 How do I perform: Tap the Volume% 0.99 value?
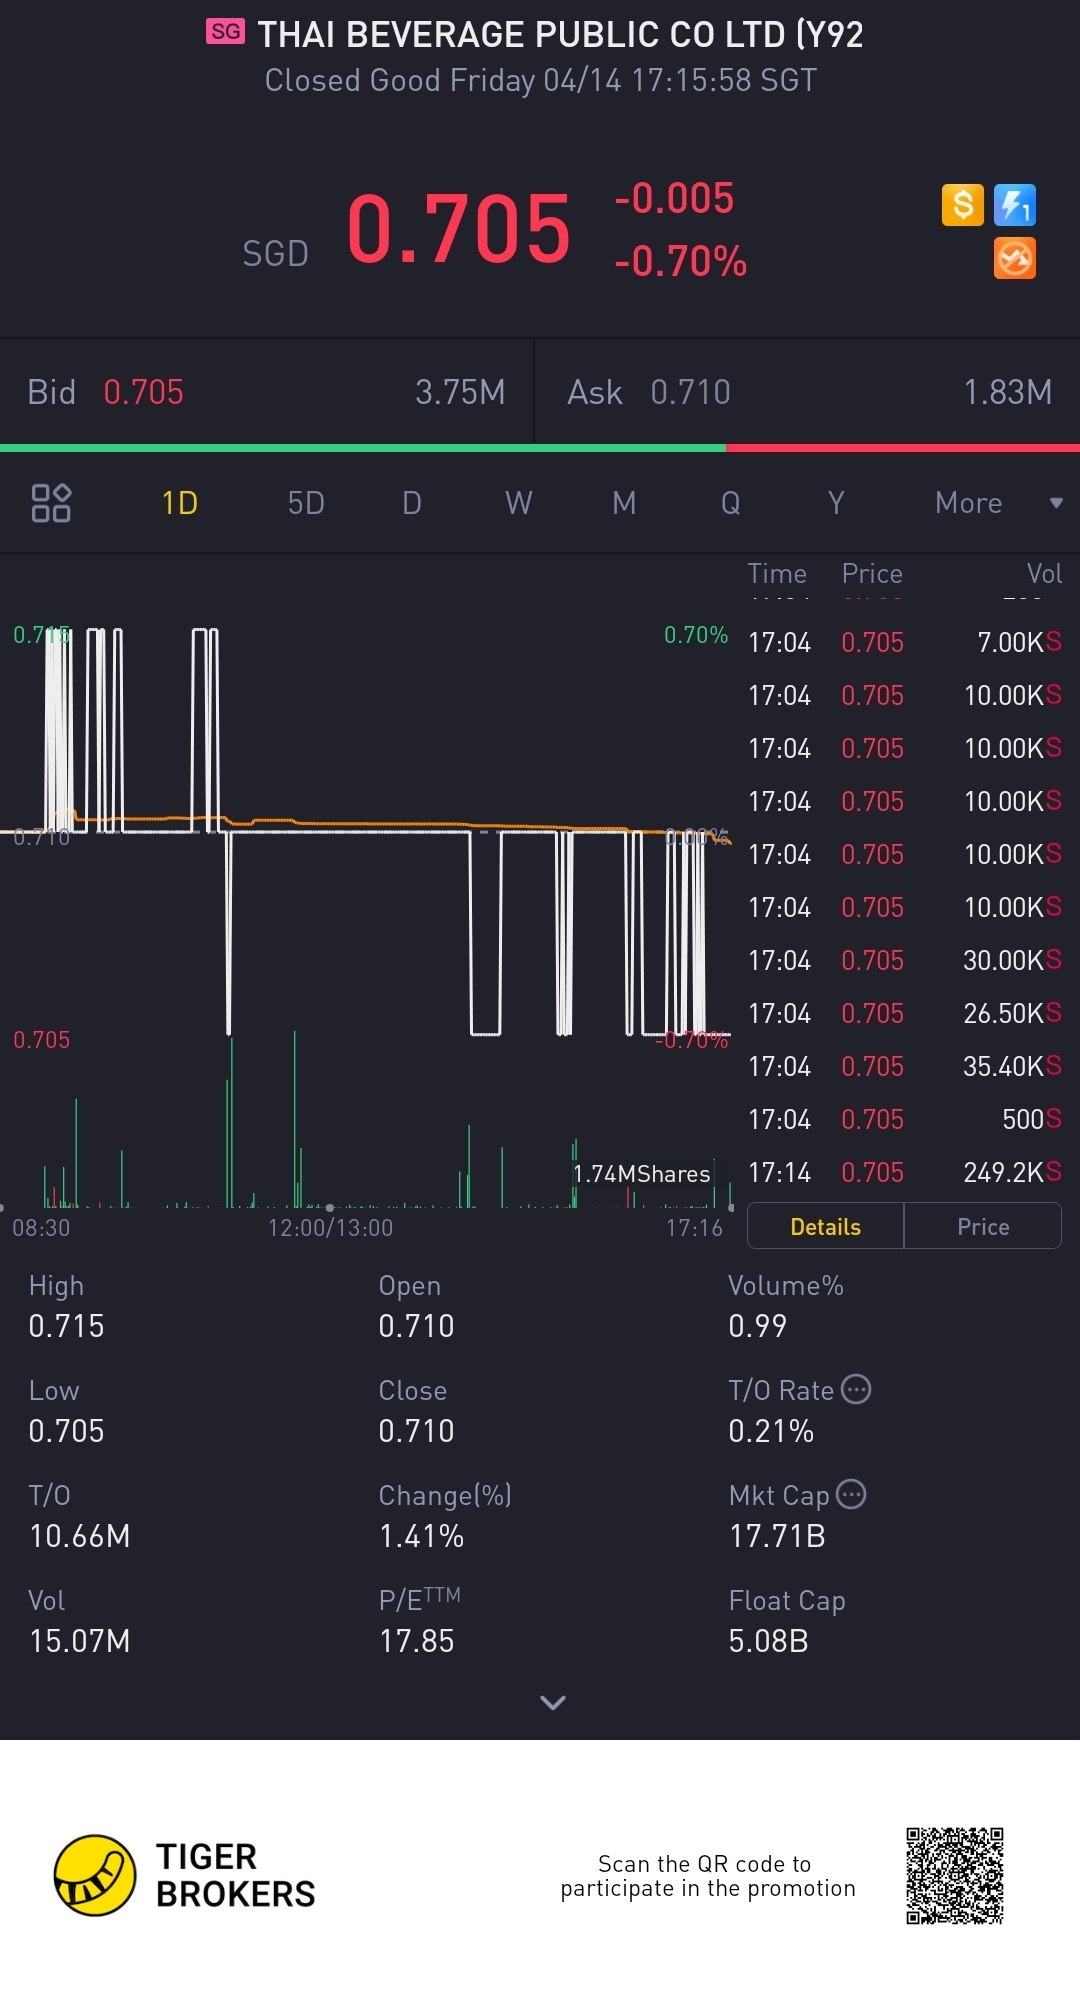pyautogui.click(x=757, y=1326)
